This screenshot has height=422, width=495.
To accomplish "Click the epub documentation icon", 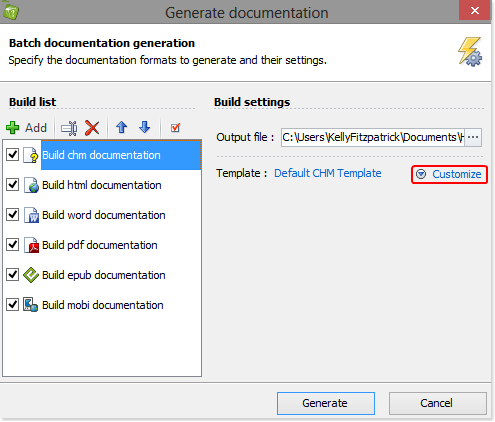I will coord(31,275).
